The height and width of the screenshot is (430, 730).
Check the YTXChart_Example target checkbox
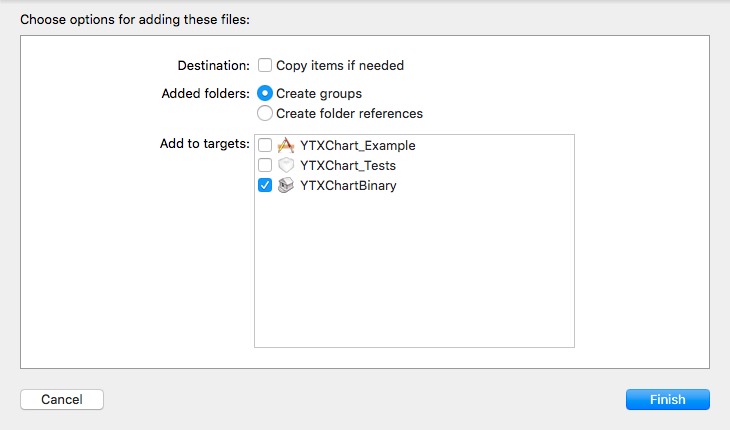coord(265,145)
